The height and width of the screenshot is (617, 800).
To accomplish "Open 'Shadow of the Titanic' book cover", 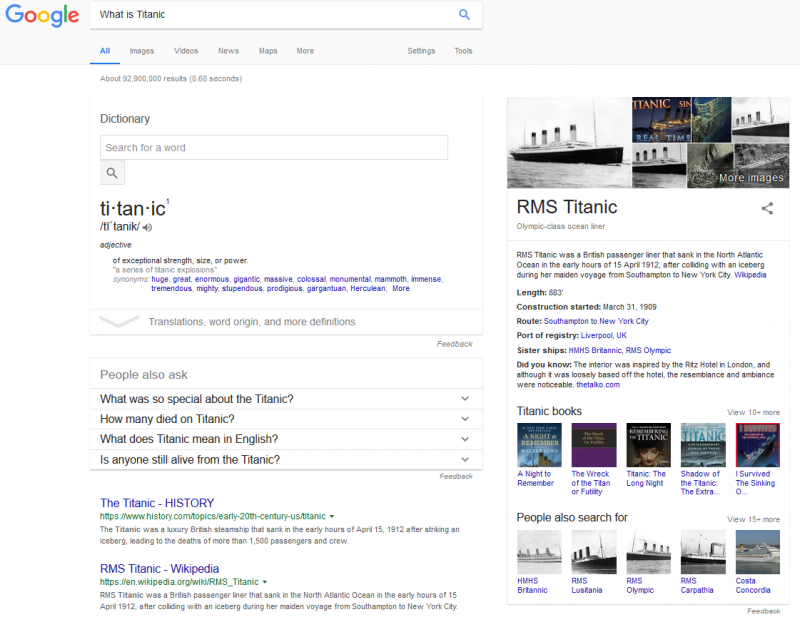I will (x=703, y=445).
